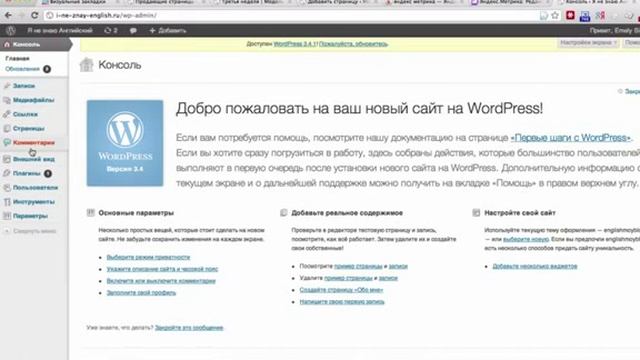Open Записи in the sidebar menu
This screenshot has height=360, width=640.
tap(24, 86)
